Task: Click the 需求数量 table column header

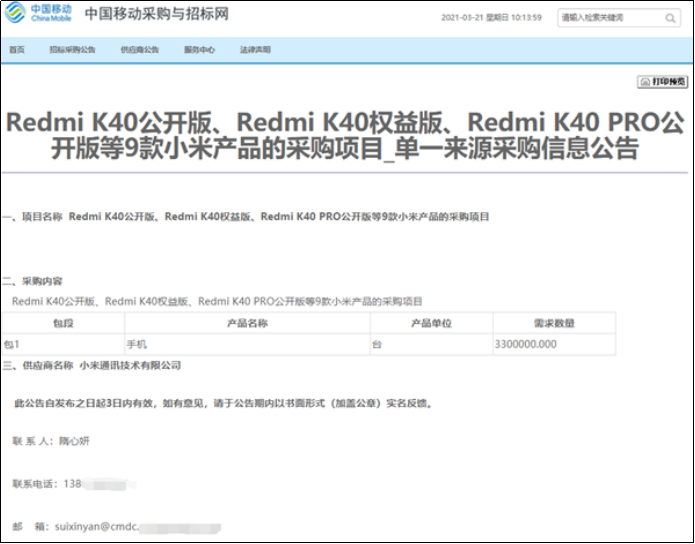Action: click(554, 323)
